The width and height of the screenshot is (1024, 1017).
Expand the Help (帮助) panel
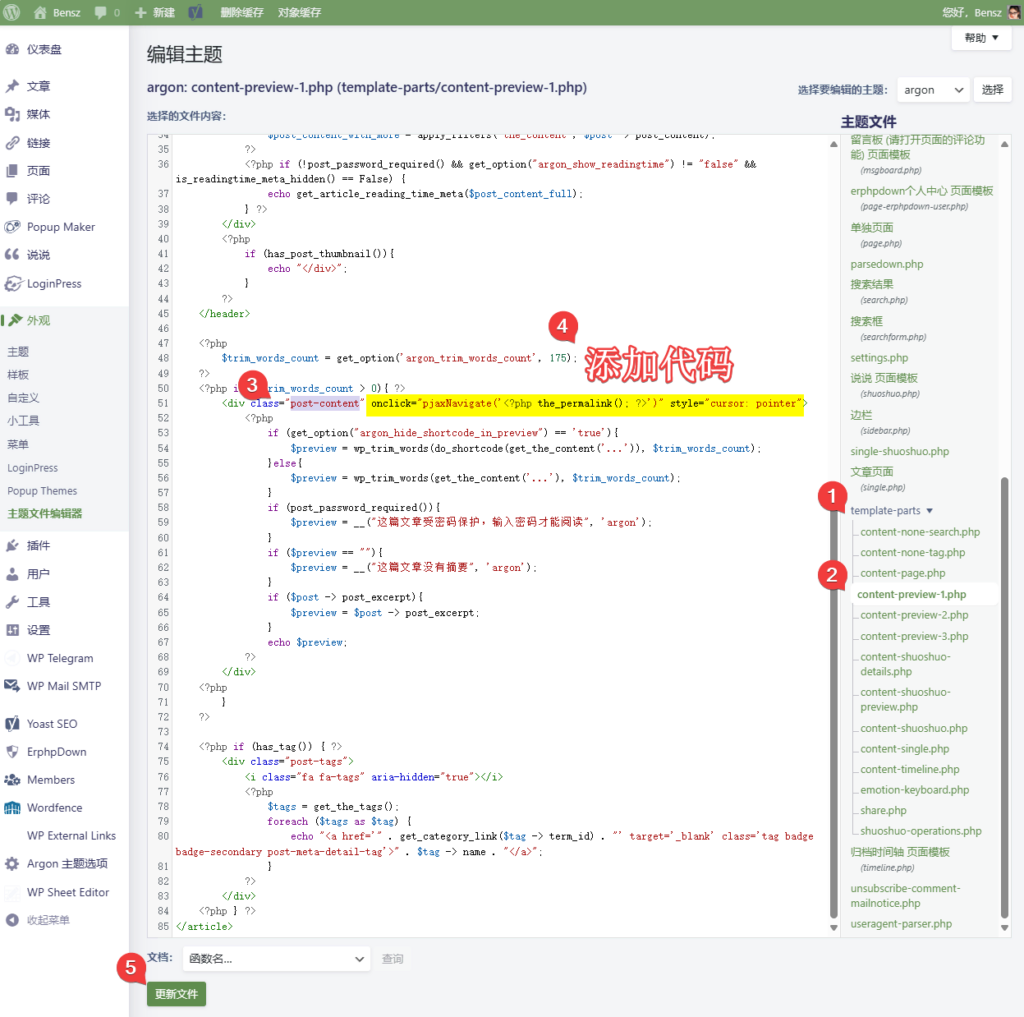point(981,38)
